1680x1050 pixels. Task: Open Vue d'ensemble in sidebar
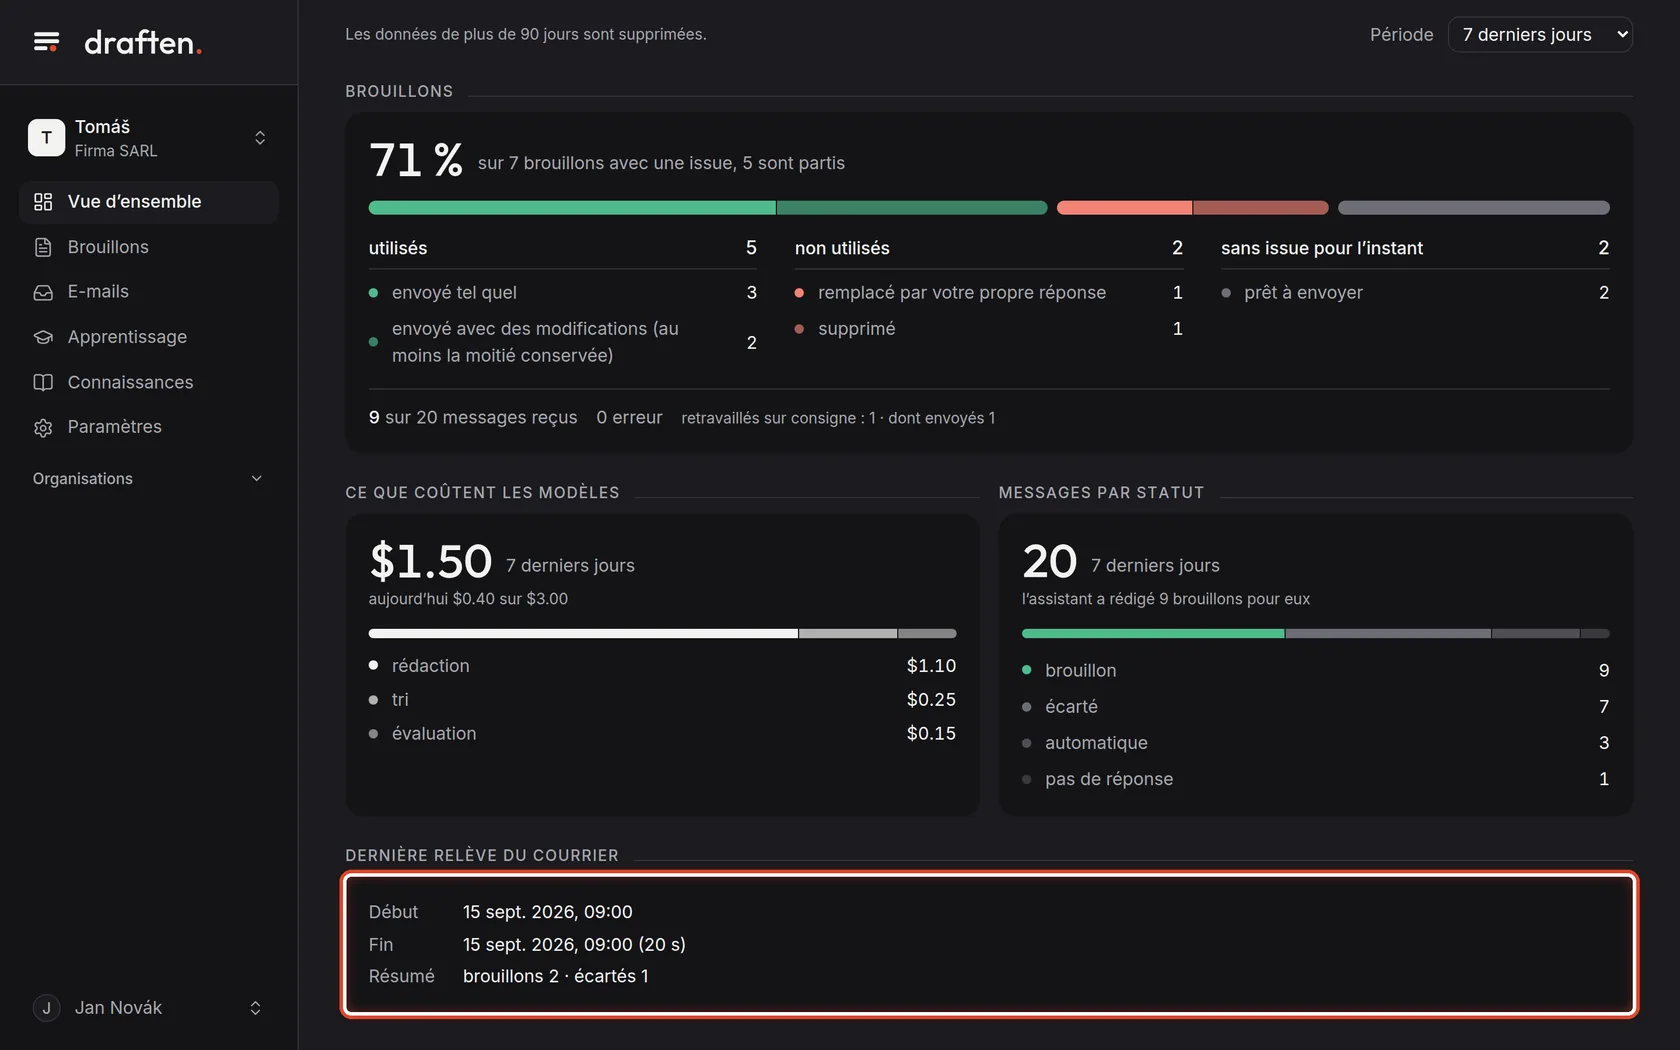(x=148, y=202)
